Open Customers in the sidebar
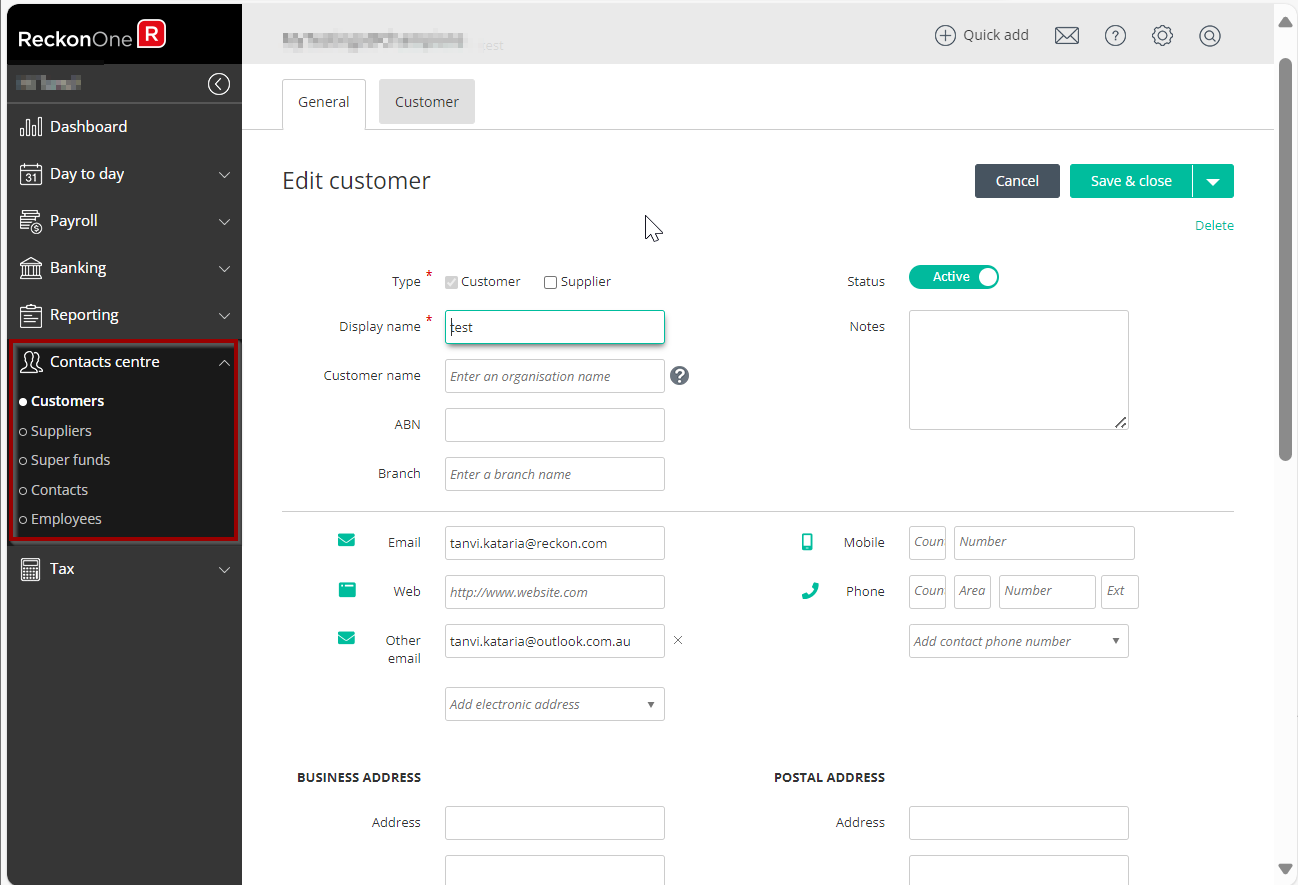This screenshot has width=1298, height=885. (67, 401)
